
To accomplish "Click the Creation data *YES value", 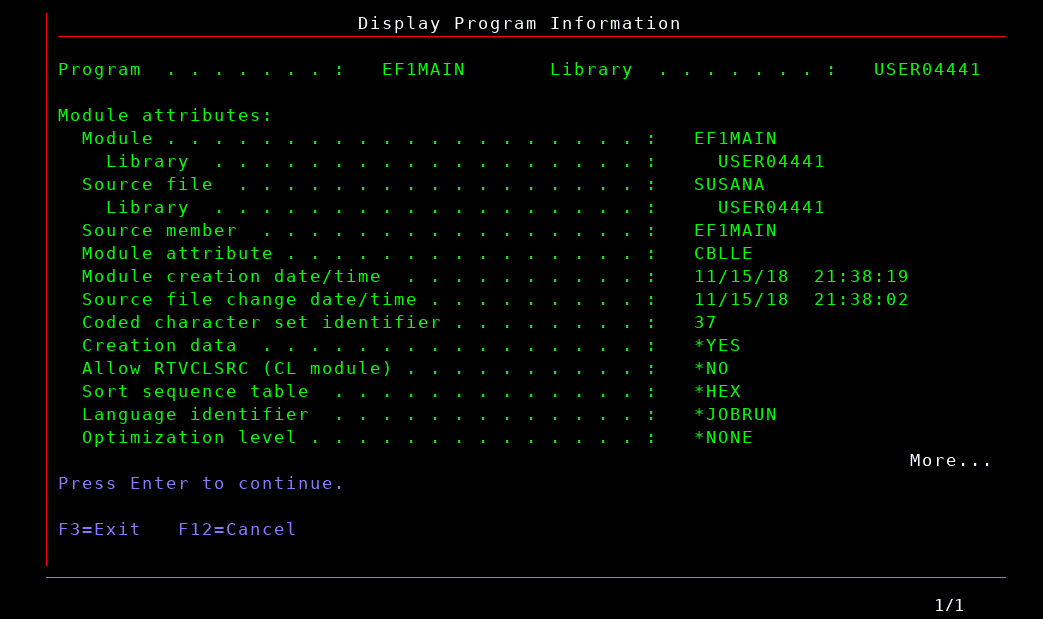I will click(717, 345).
